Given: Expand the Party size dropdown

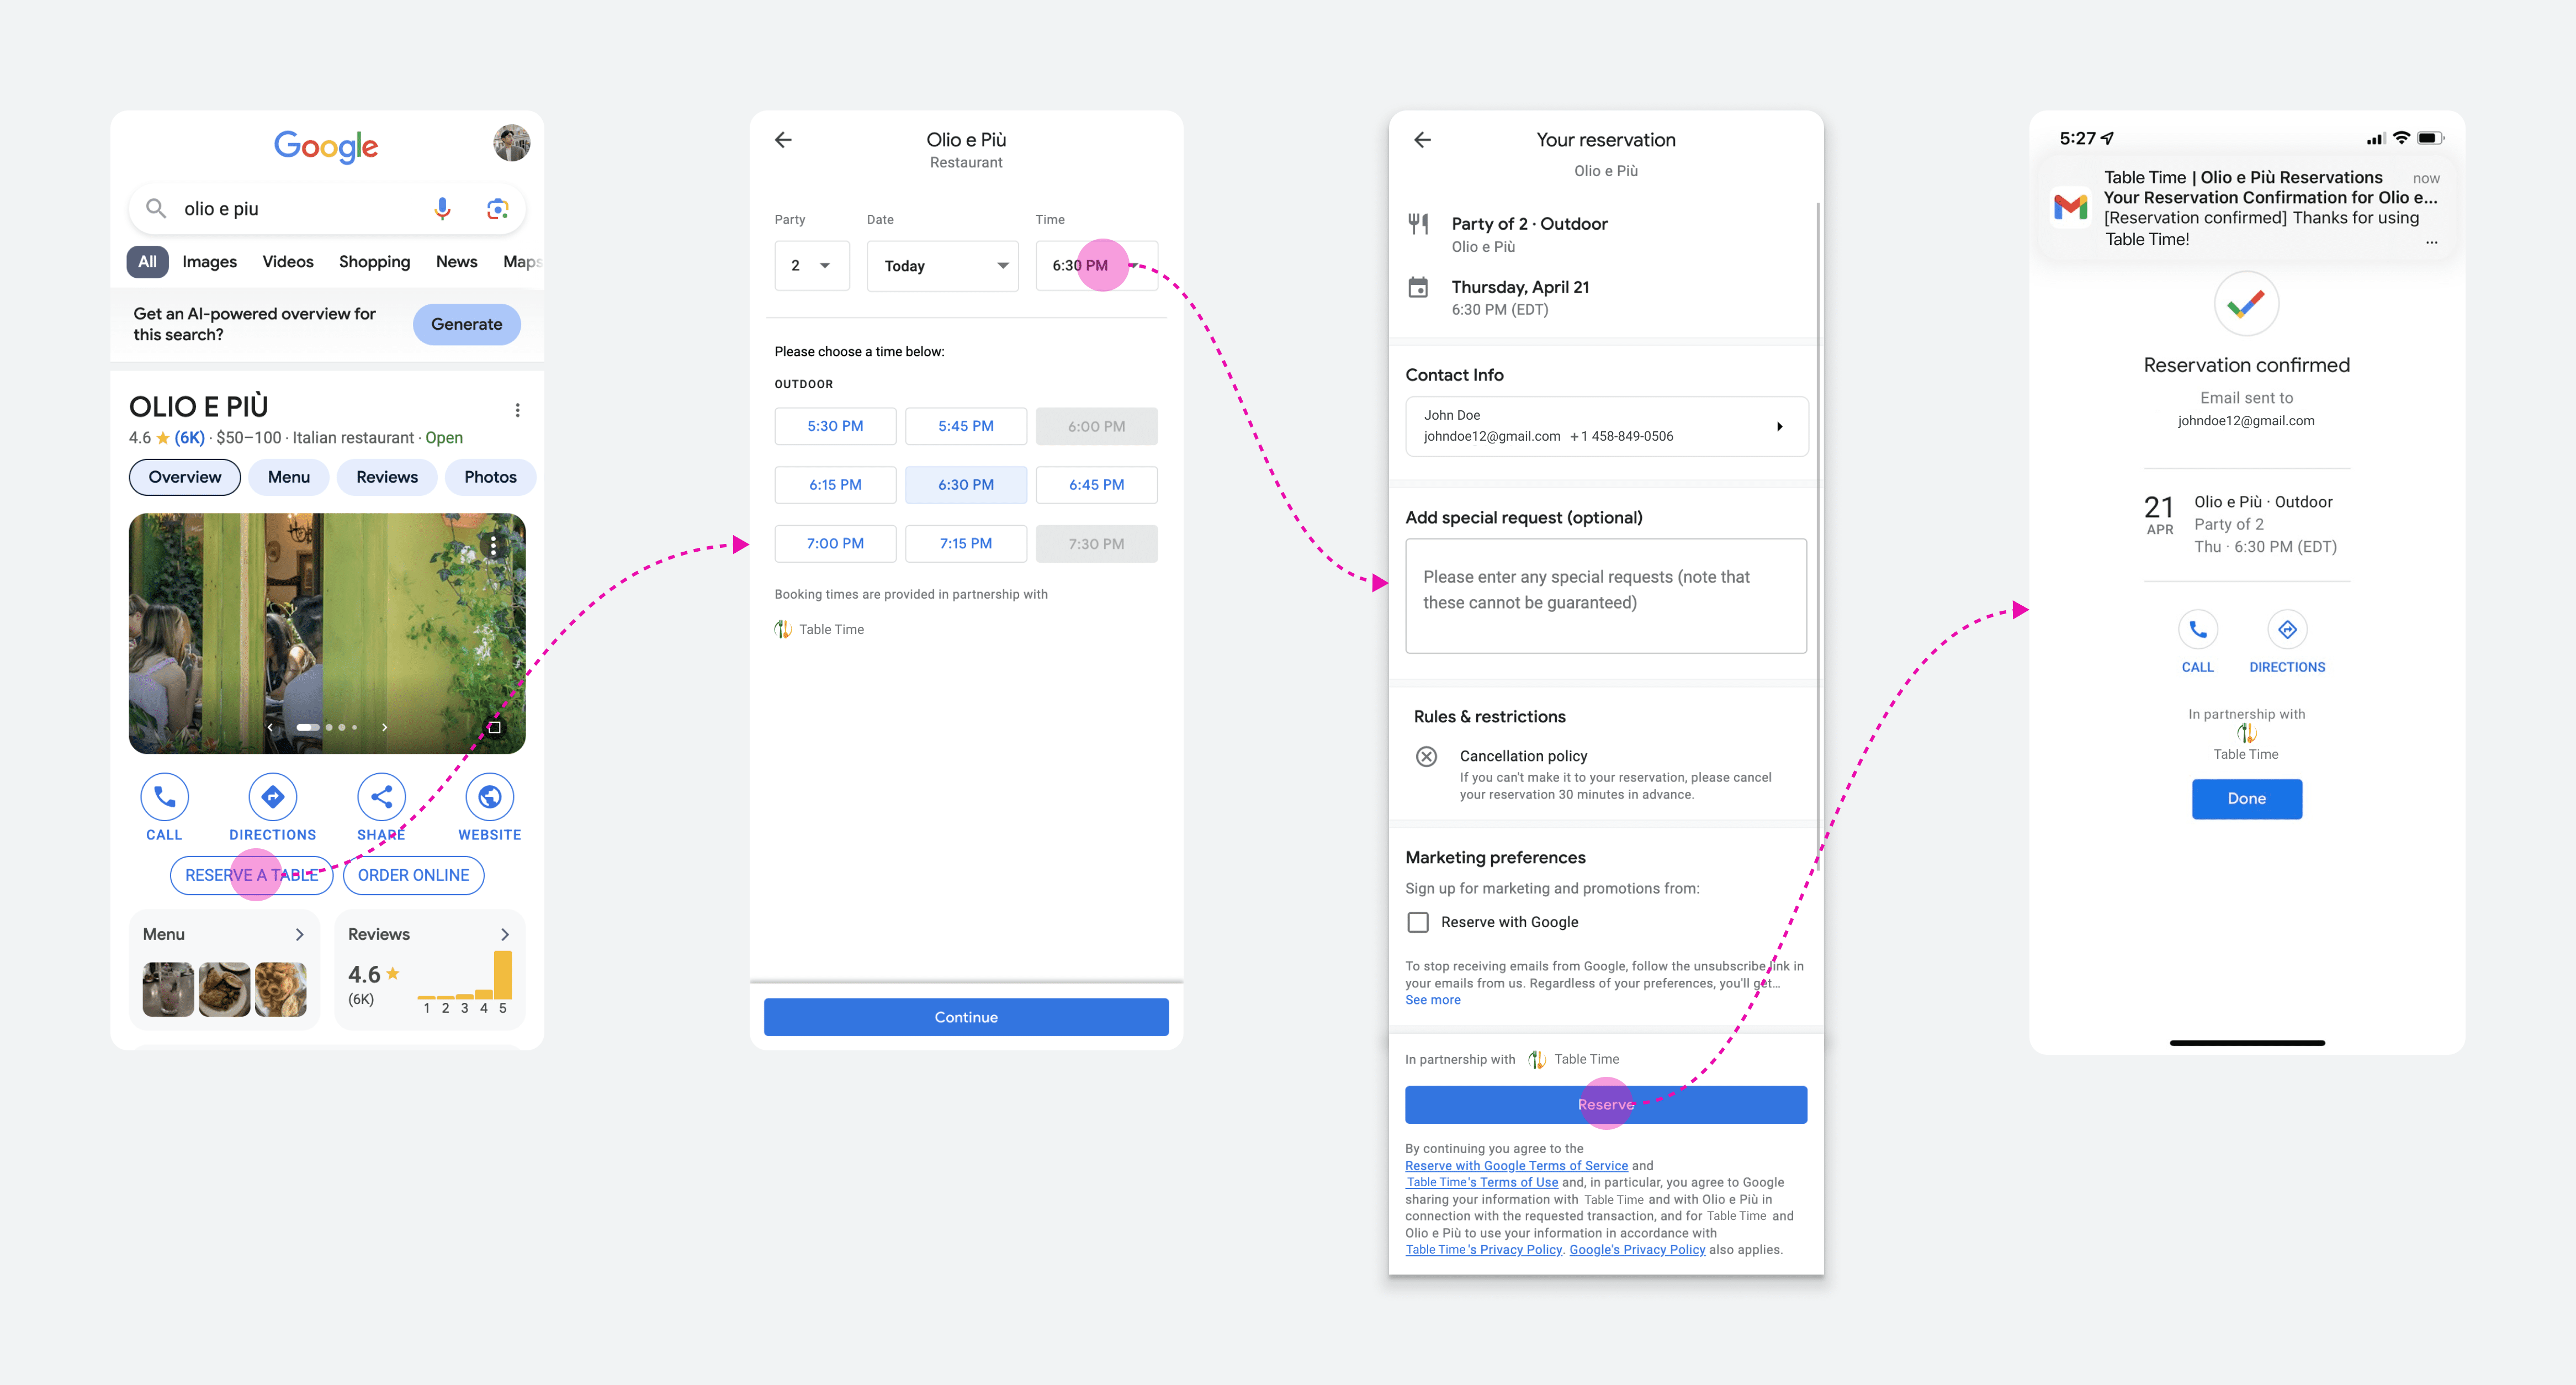Looking at the screenshot, I should pyautogui.click(x=810, y=265).
